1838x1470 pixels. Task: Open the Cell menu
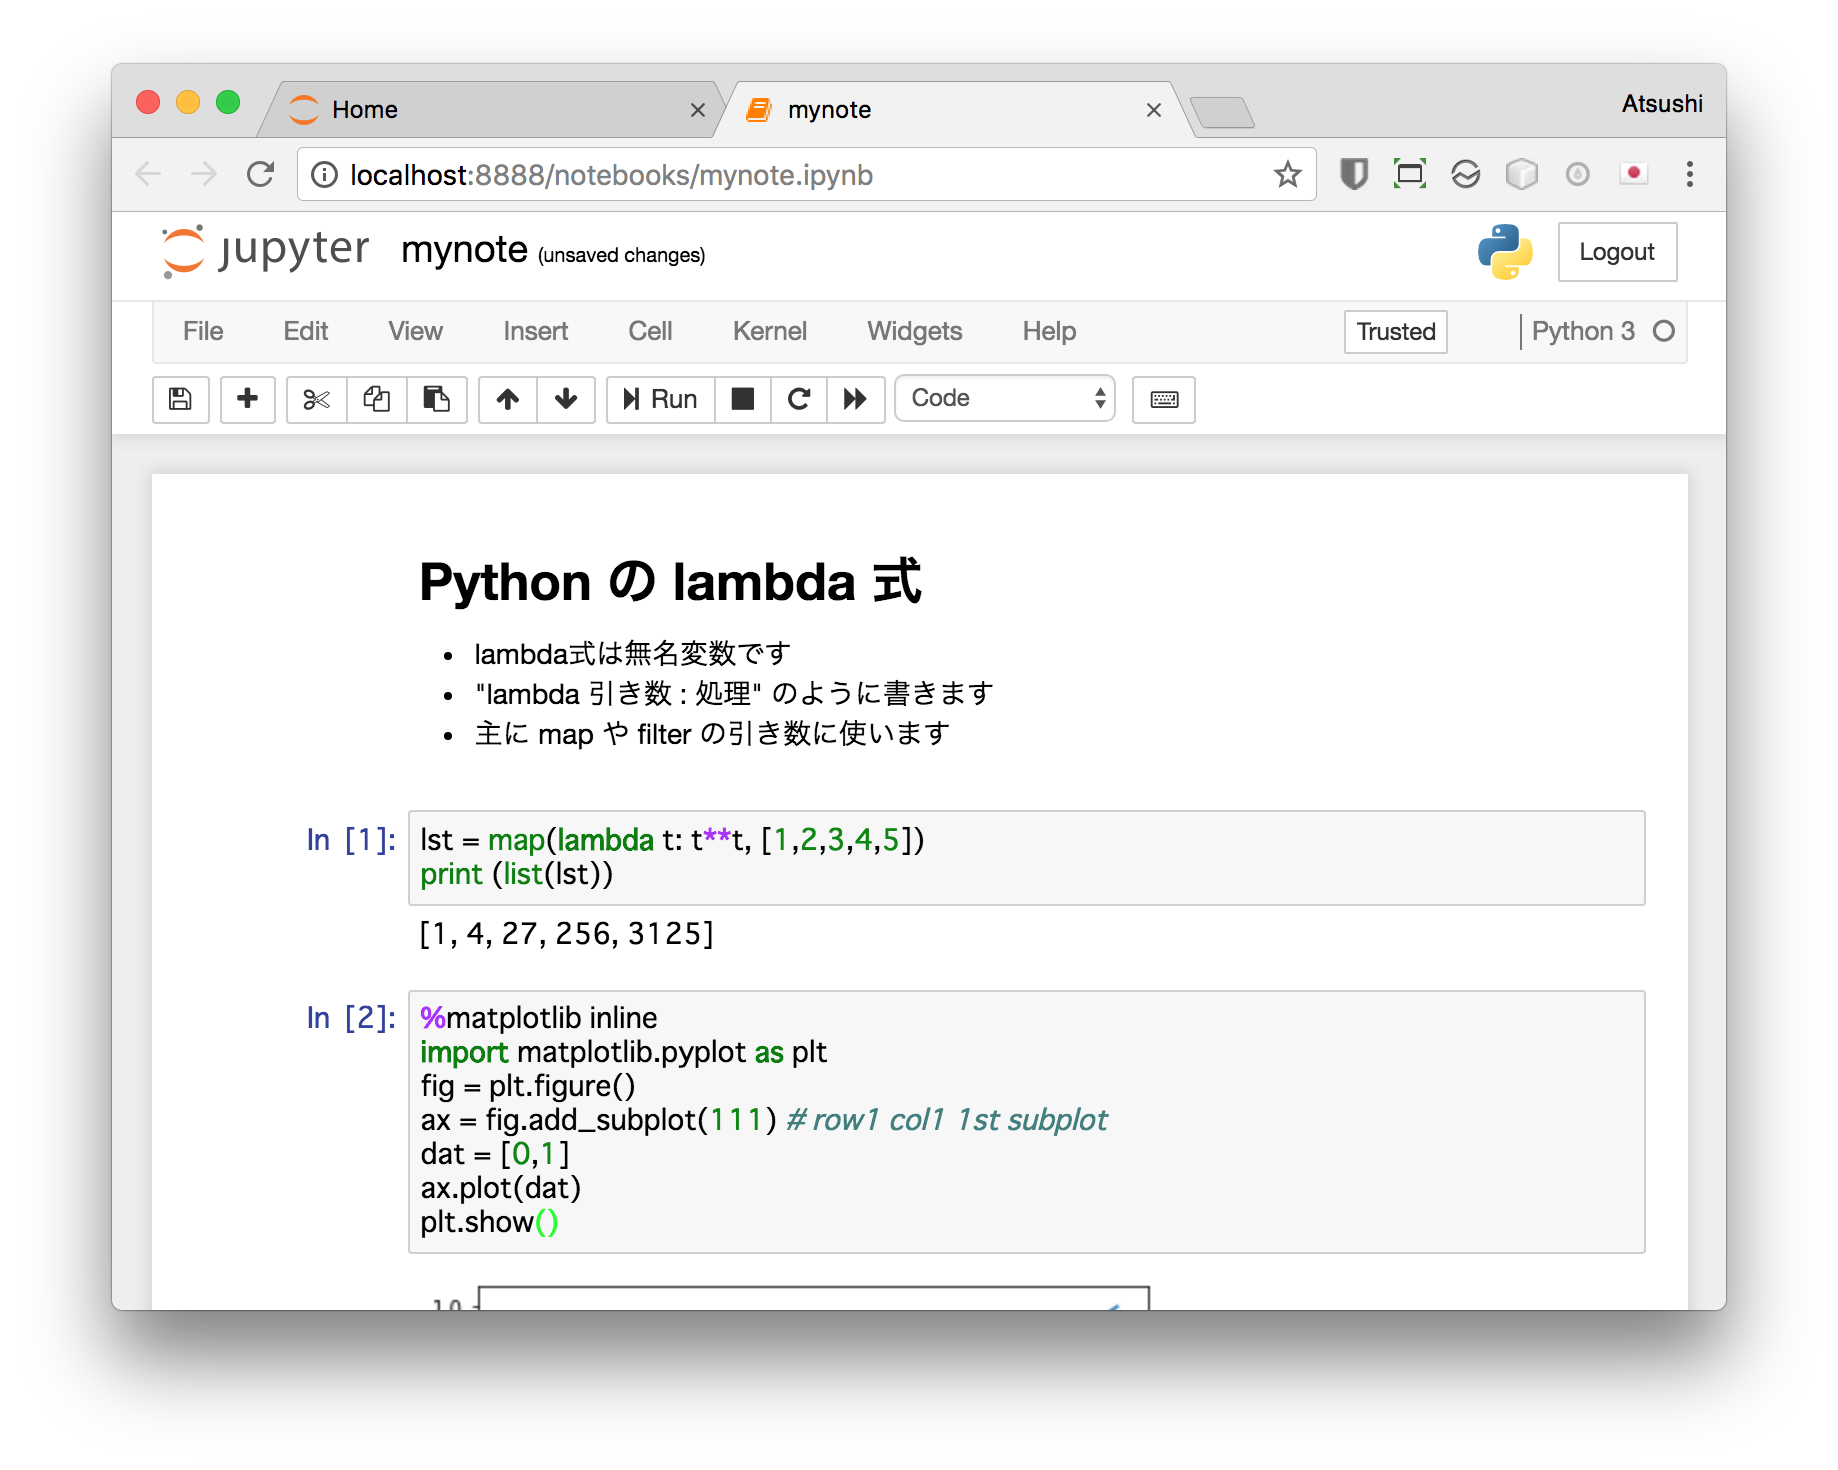pyautogui.click(x=650, y=331)
